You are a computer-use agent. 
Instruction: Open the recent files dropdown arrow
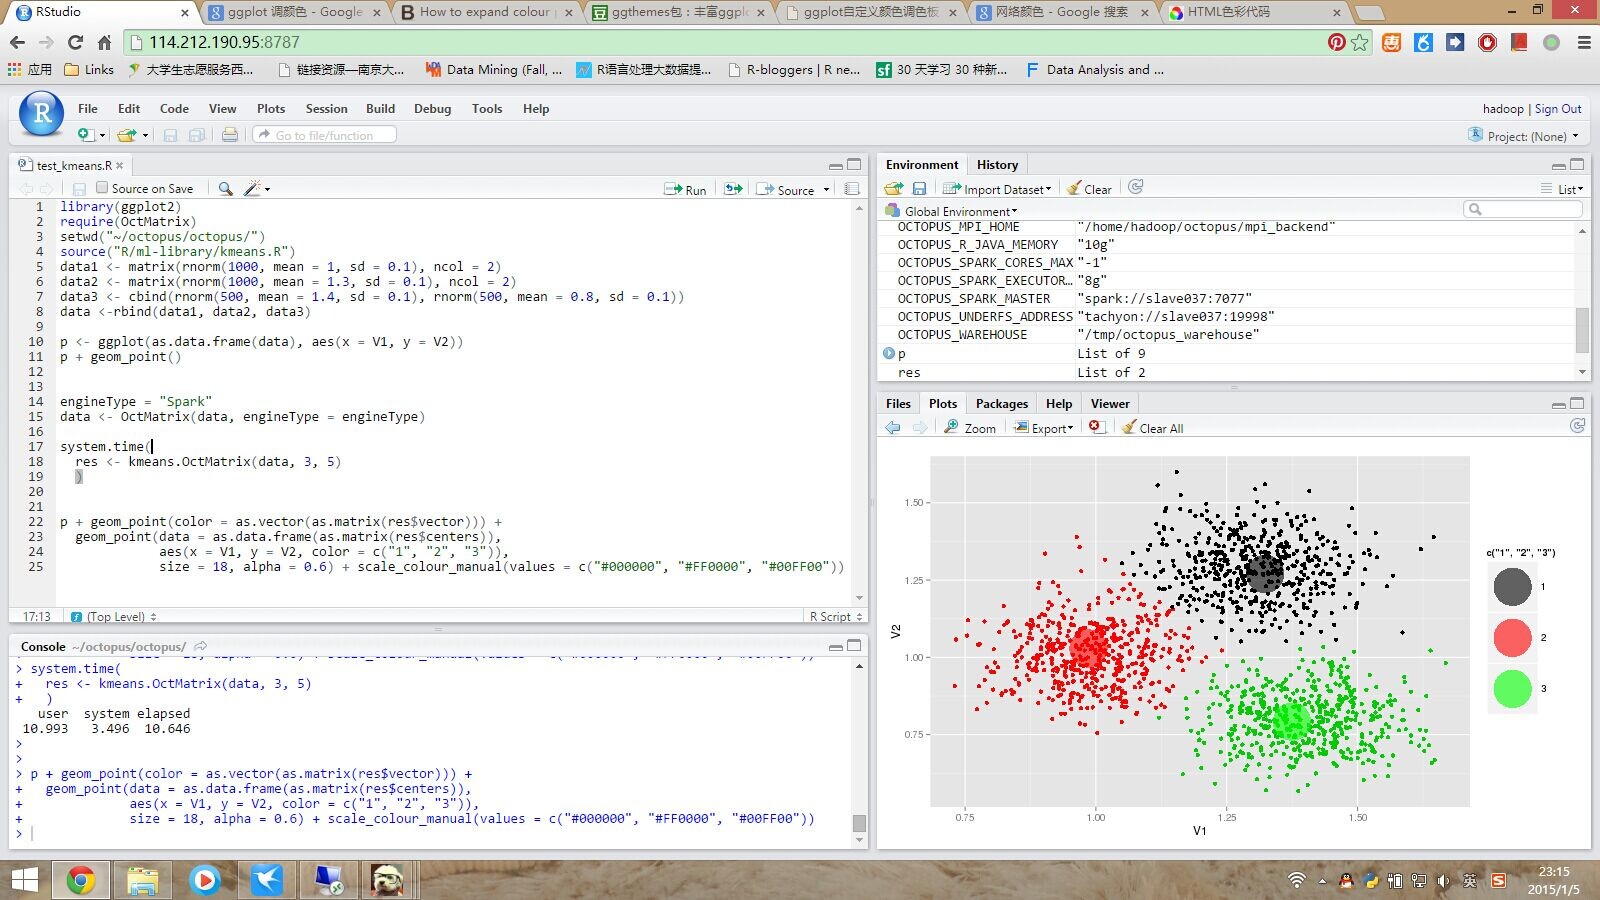145,136
